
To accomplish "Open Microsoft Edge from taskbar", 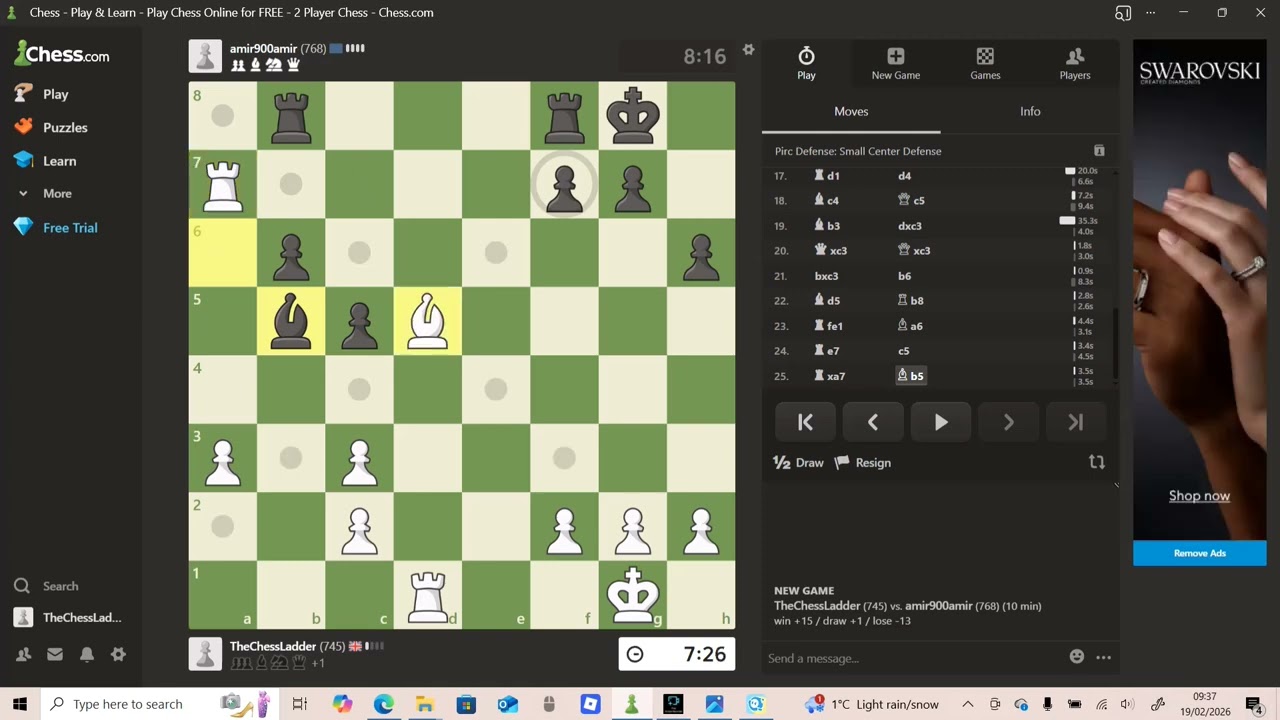I will pyautogui.click(x=384, y=704).
